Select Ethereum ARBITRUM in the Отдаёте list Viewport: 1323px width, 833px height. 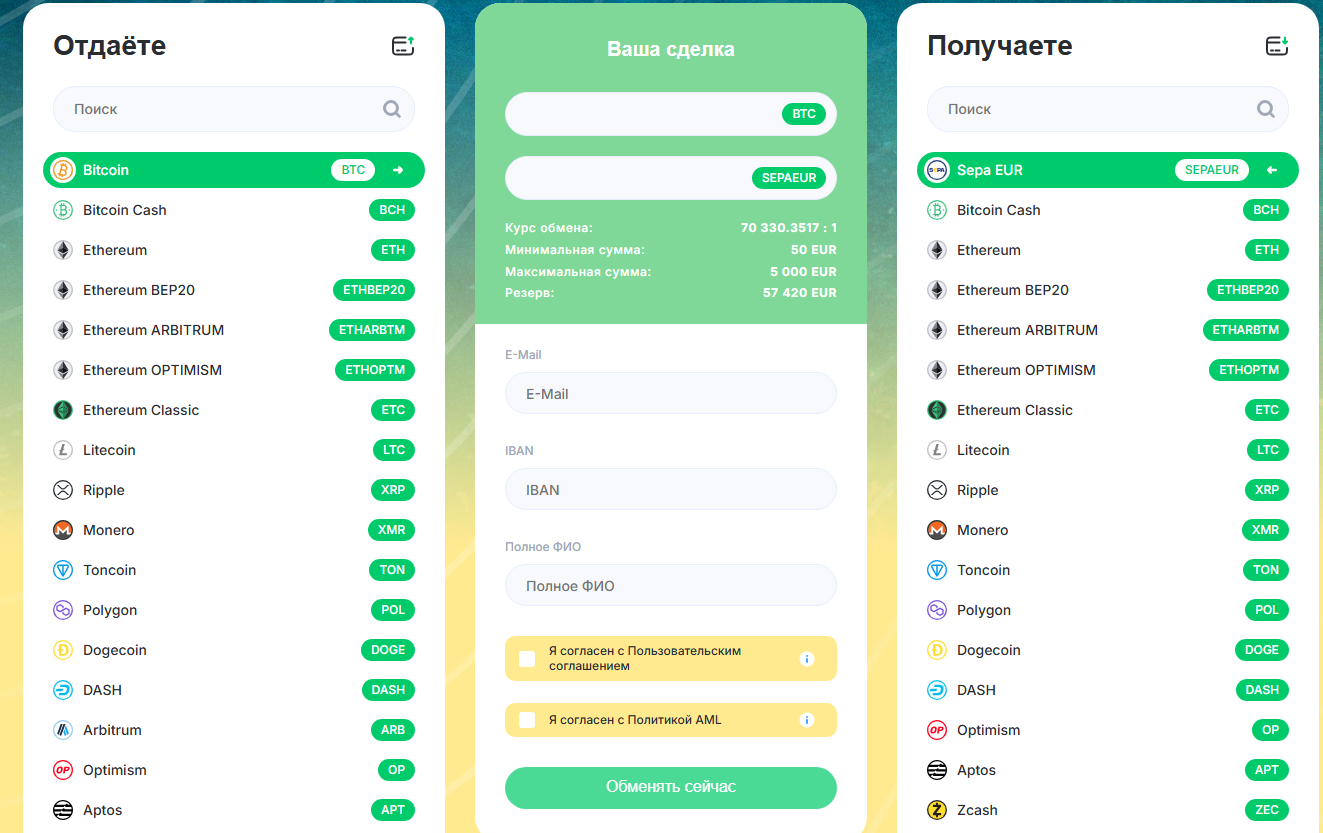pos(234,330)
